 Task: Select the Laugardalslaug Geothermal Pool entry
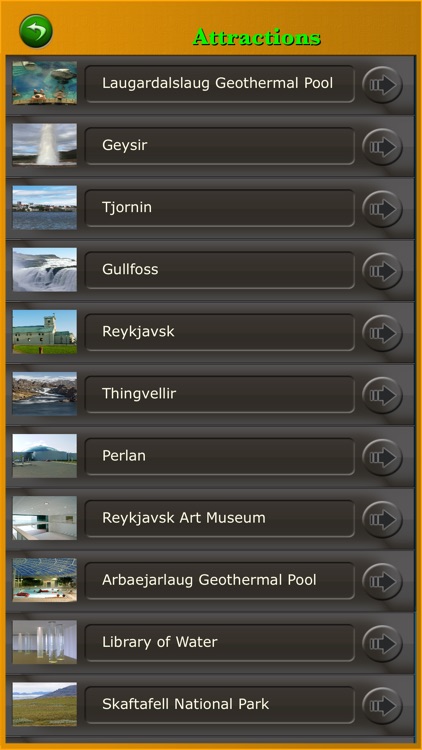click(x=220, y=84)
